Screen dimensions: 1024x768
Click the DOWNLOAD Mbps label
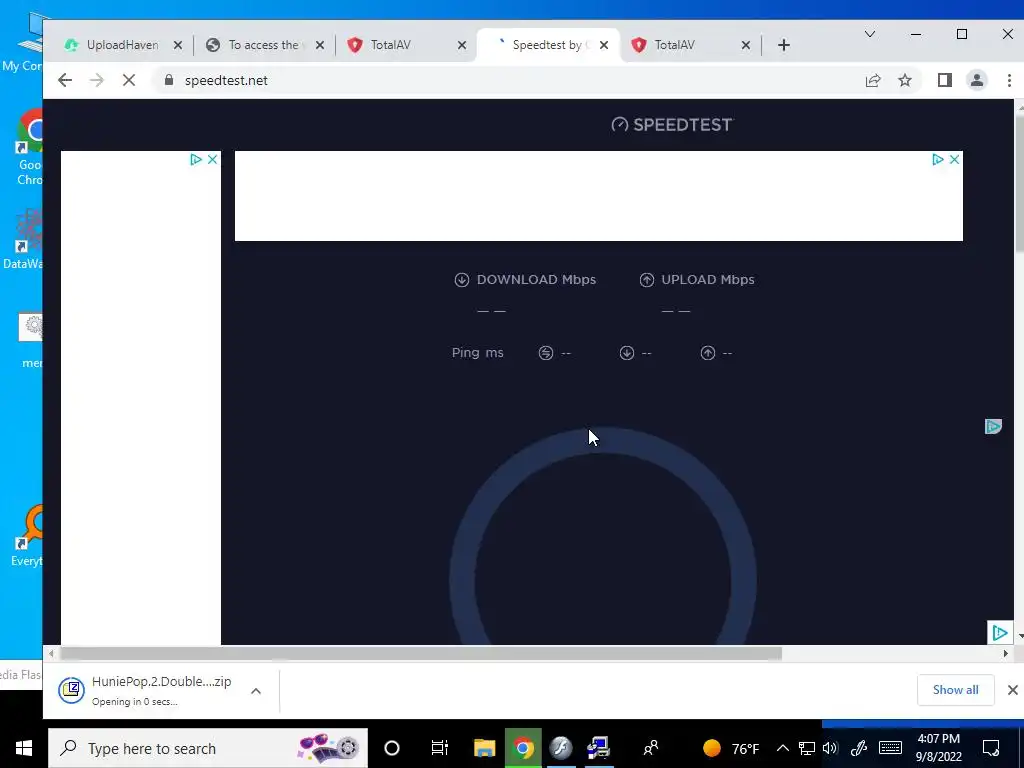click(x=536, y=280)
